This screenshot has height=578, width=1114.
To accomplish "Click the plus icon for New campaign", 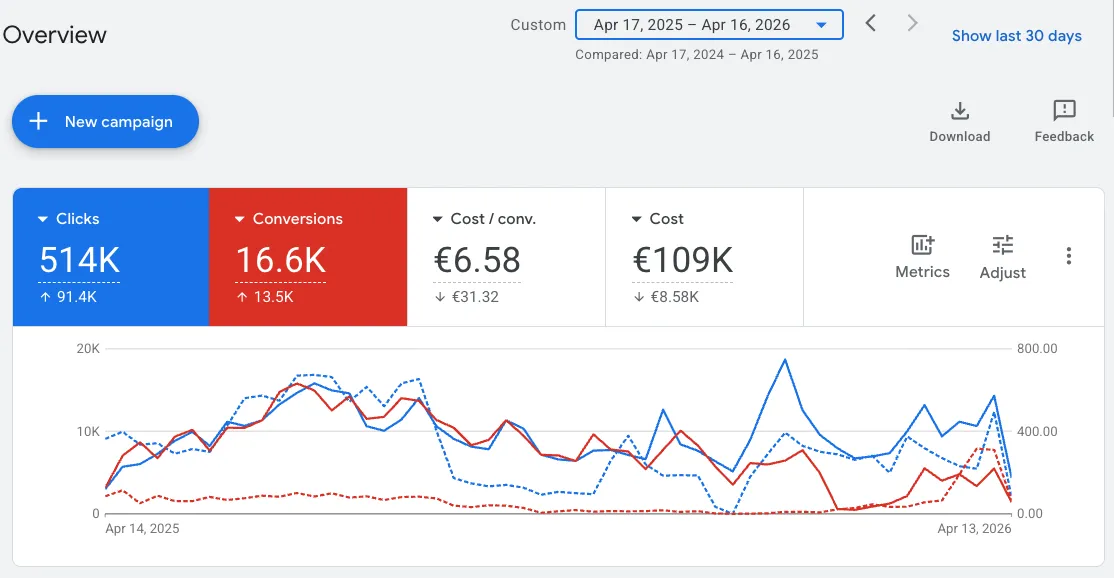I will point(39,122).
